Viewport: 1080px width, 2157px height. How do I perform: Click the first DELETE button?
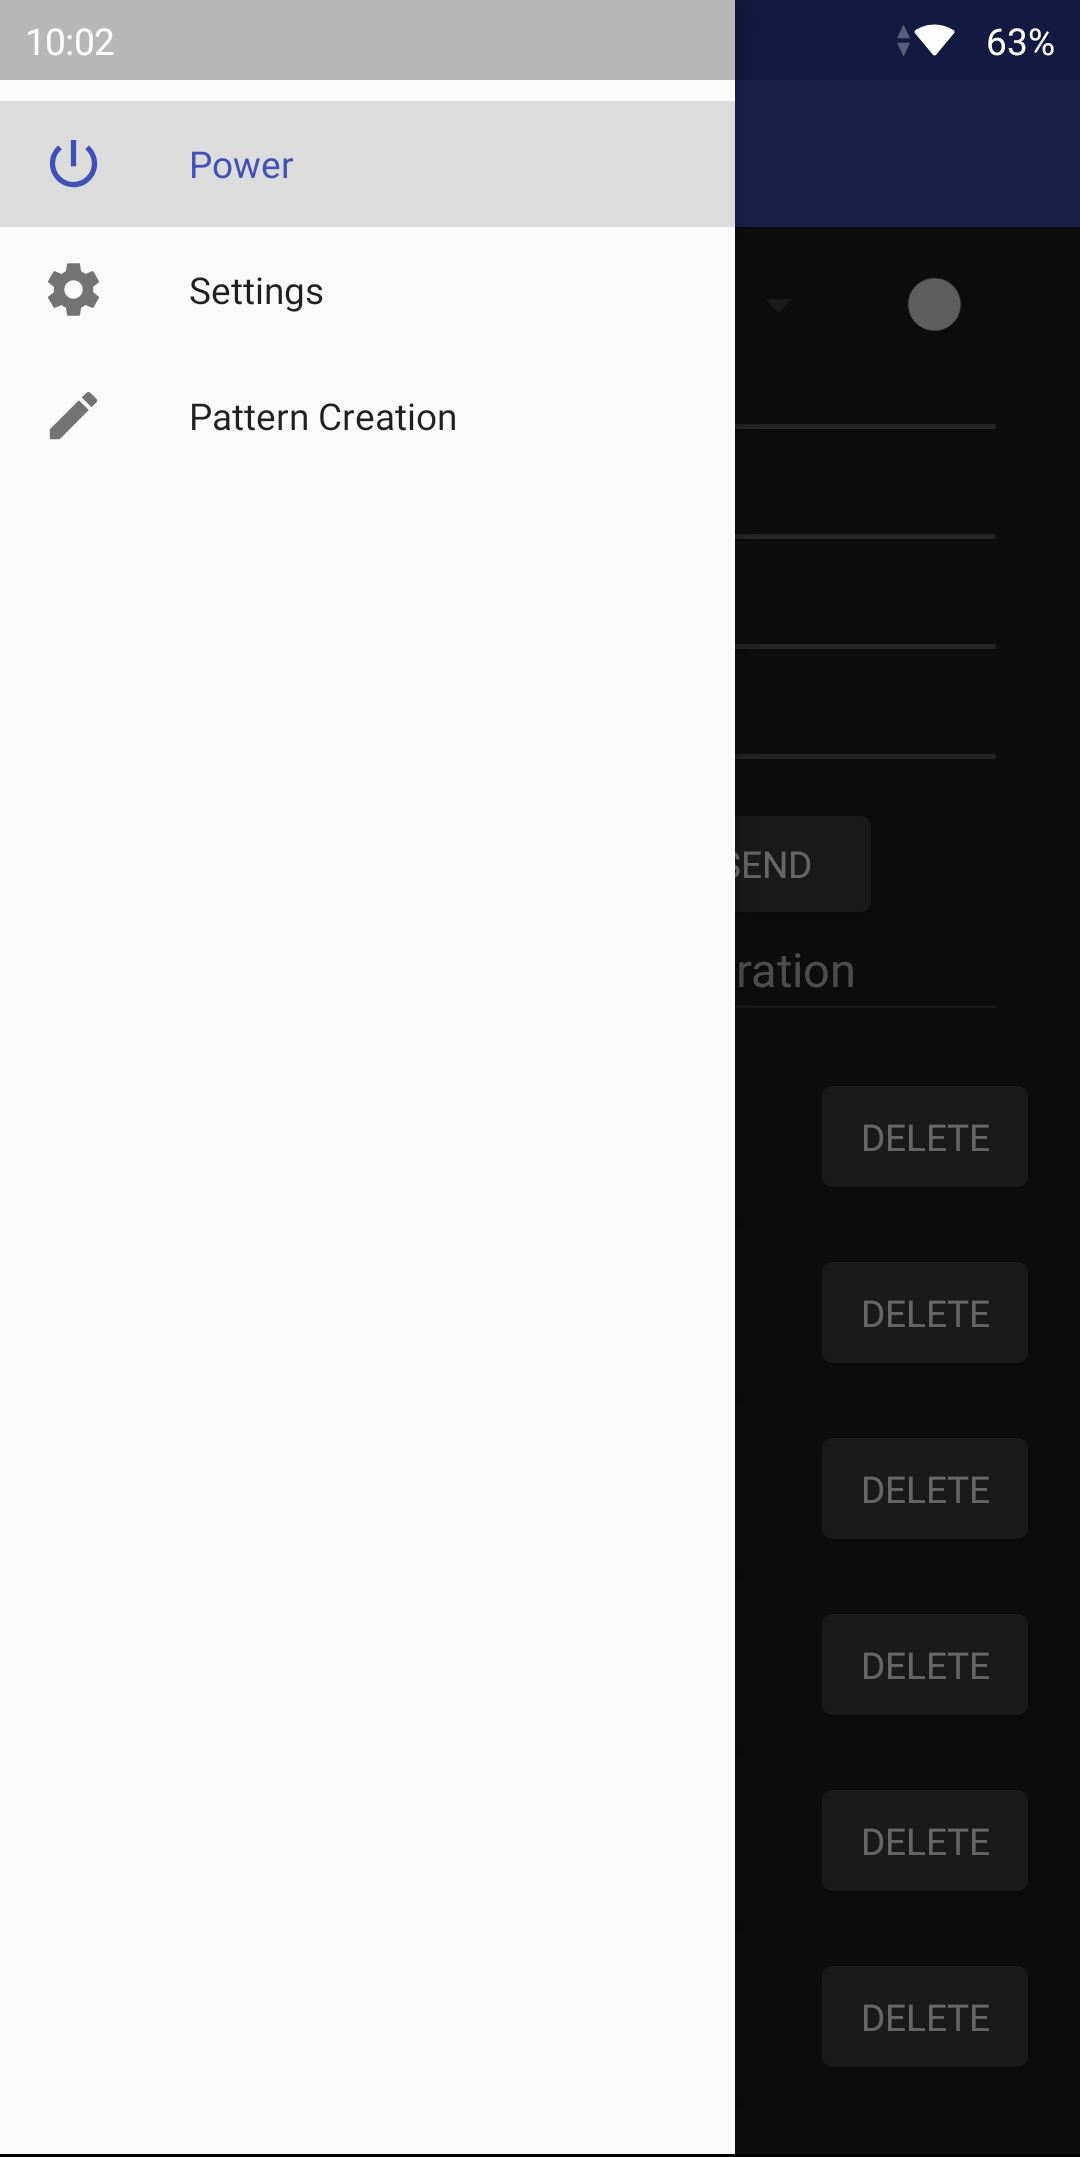coord(925,1137)
